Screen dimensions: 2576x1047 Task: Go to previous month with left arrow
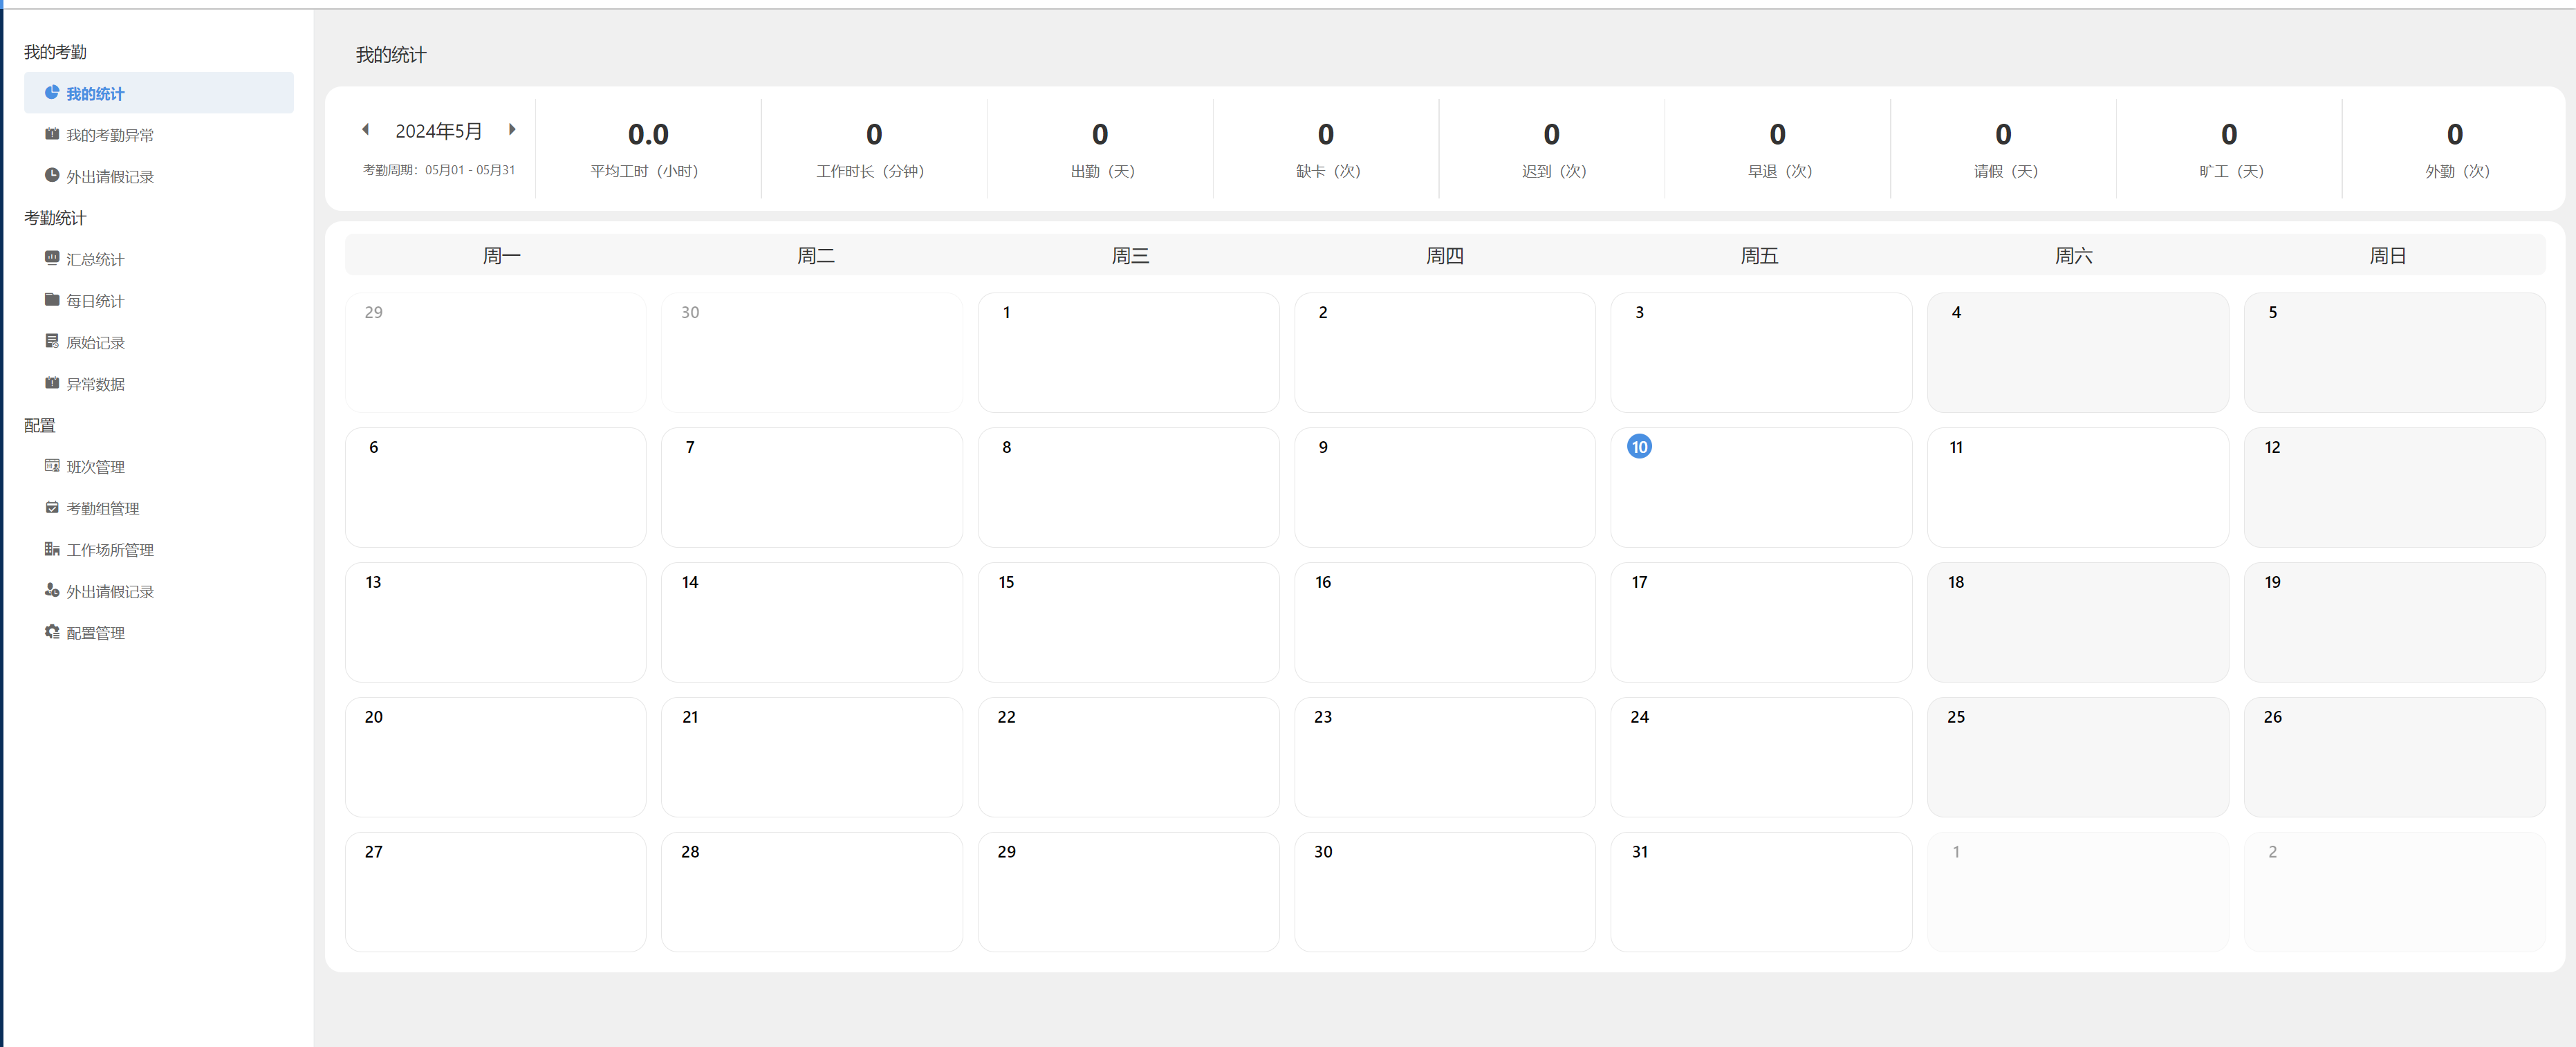click(x=366, y=130)
